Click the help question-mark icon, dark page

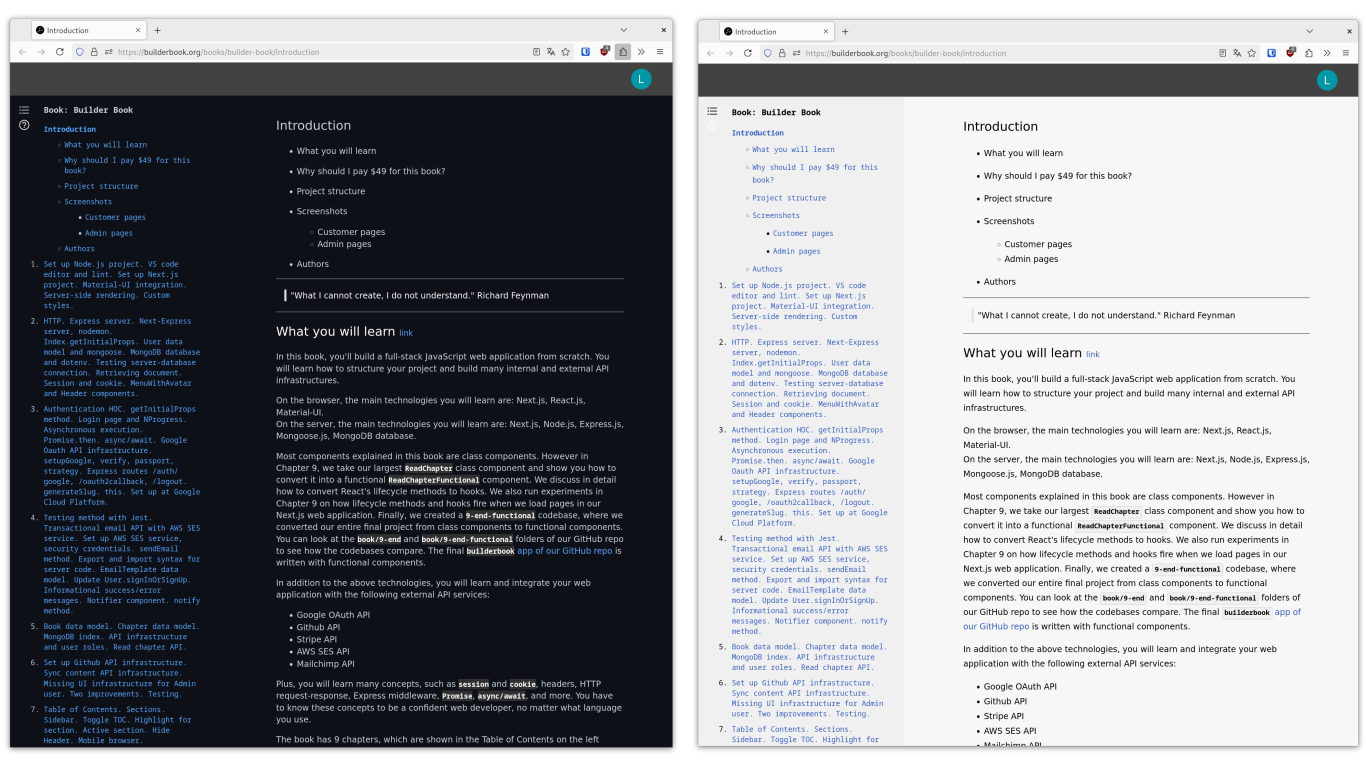(x=24, y=125)
